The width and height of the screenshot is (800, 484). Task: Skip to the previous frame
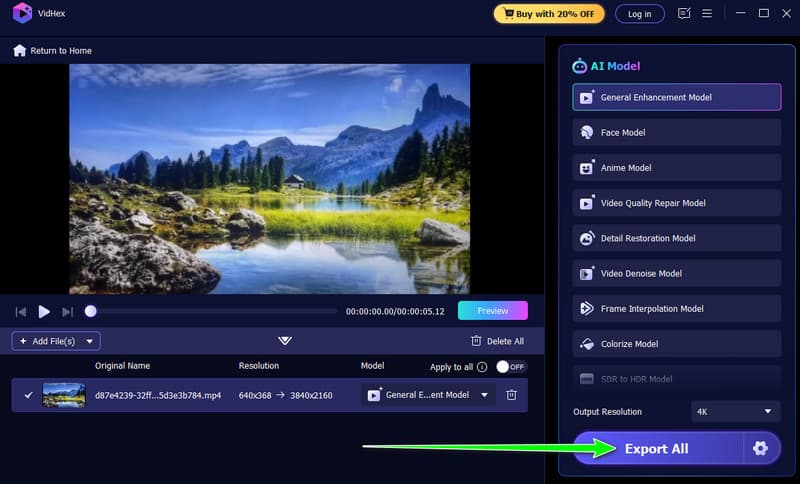coord(21,312)
